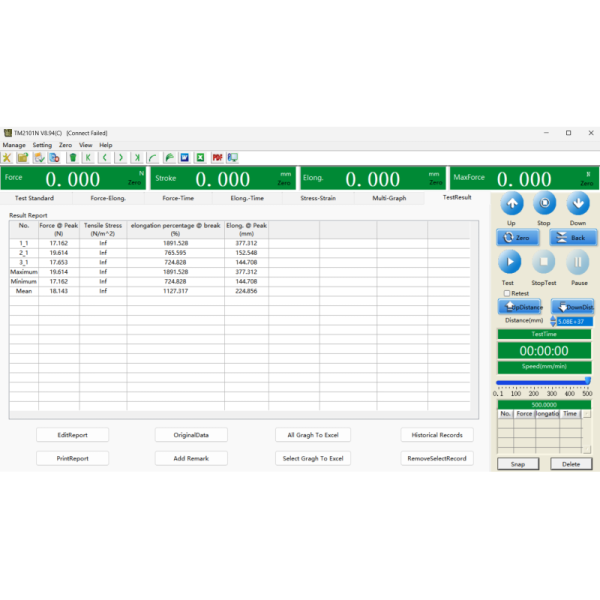Click the speed slider track near 200
Image resolution: width=600 pixels, height=600 pixels.
pyautogui.click(x=533, y=383)
